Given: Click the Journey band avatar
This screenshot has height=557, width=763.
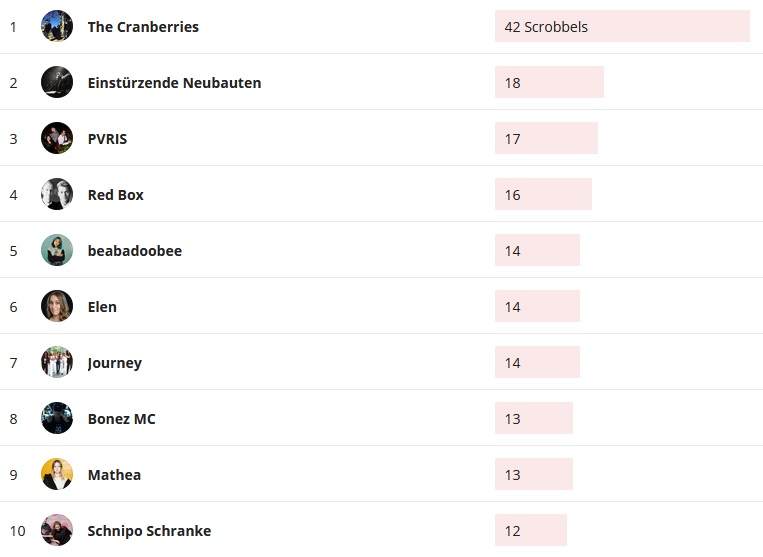Looking at the screenshot, I should click(57, 362).
